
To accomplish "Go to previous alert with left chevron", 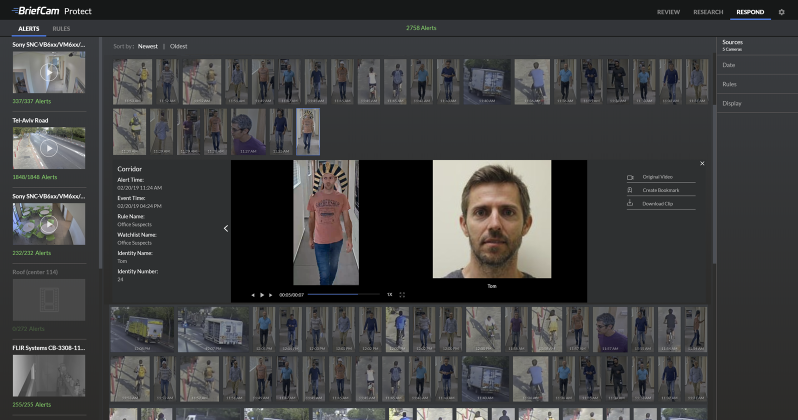I will pos(226,229).
